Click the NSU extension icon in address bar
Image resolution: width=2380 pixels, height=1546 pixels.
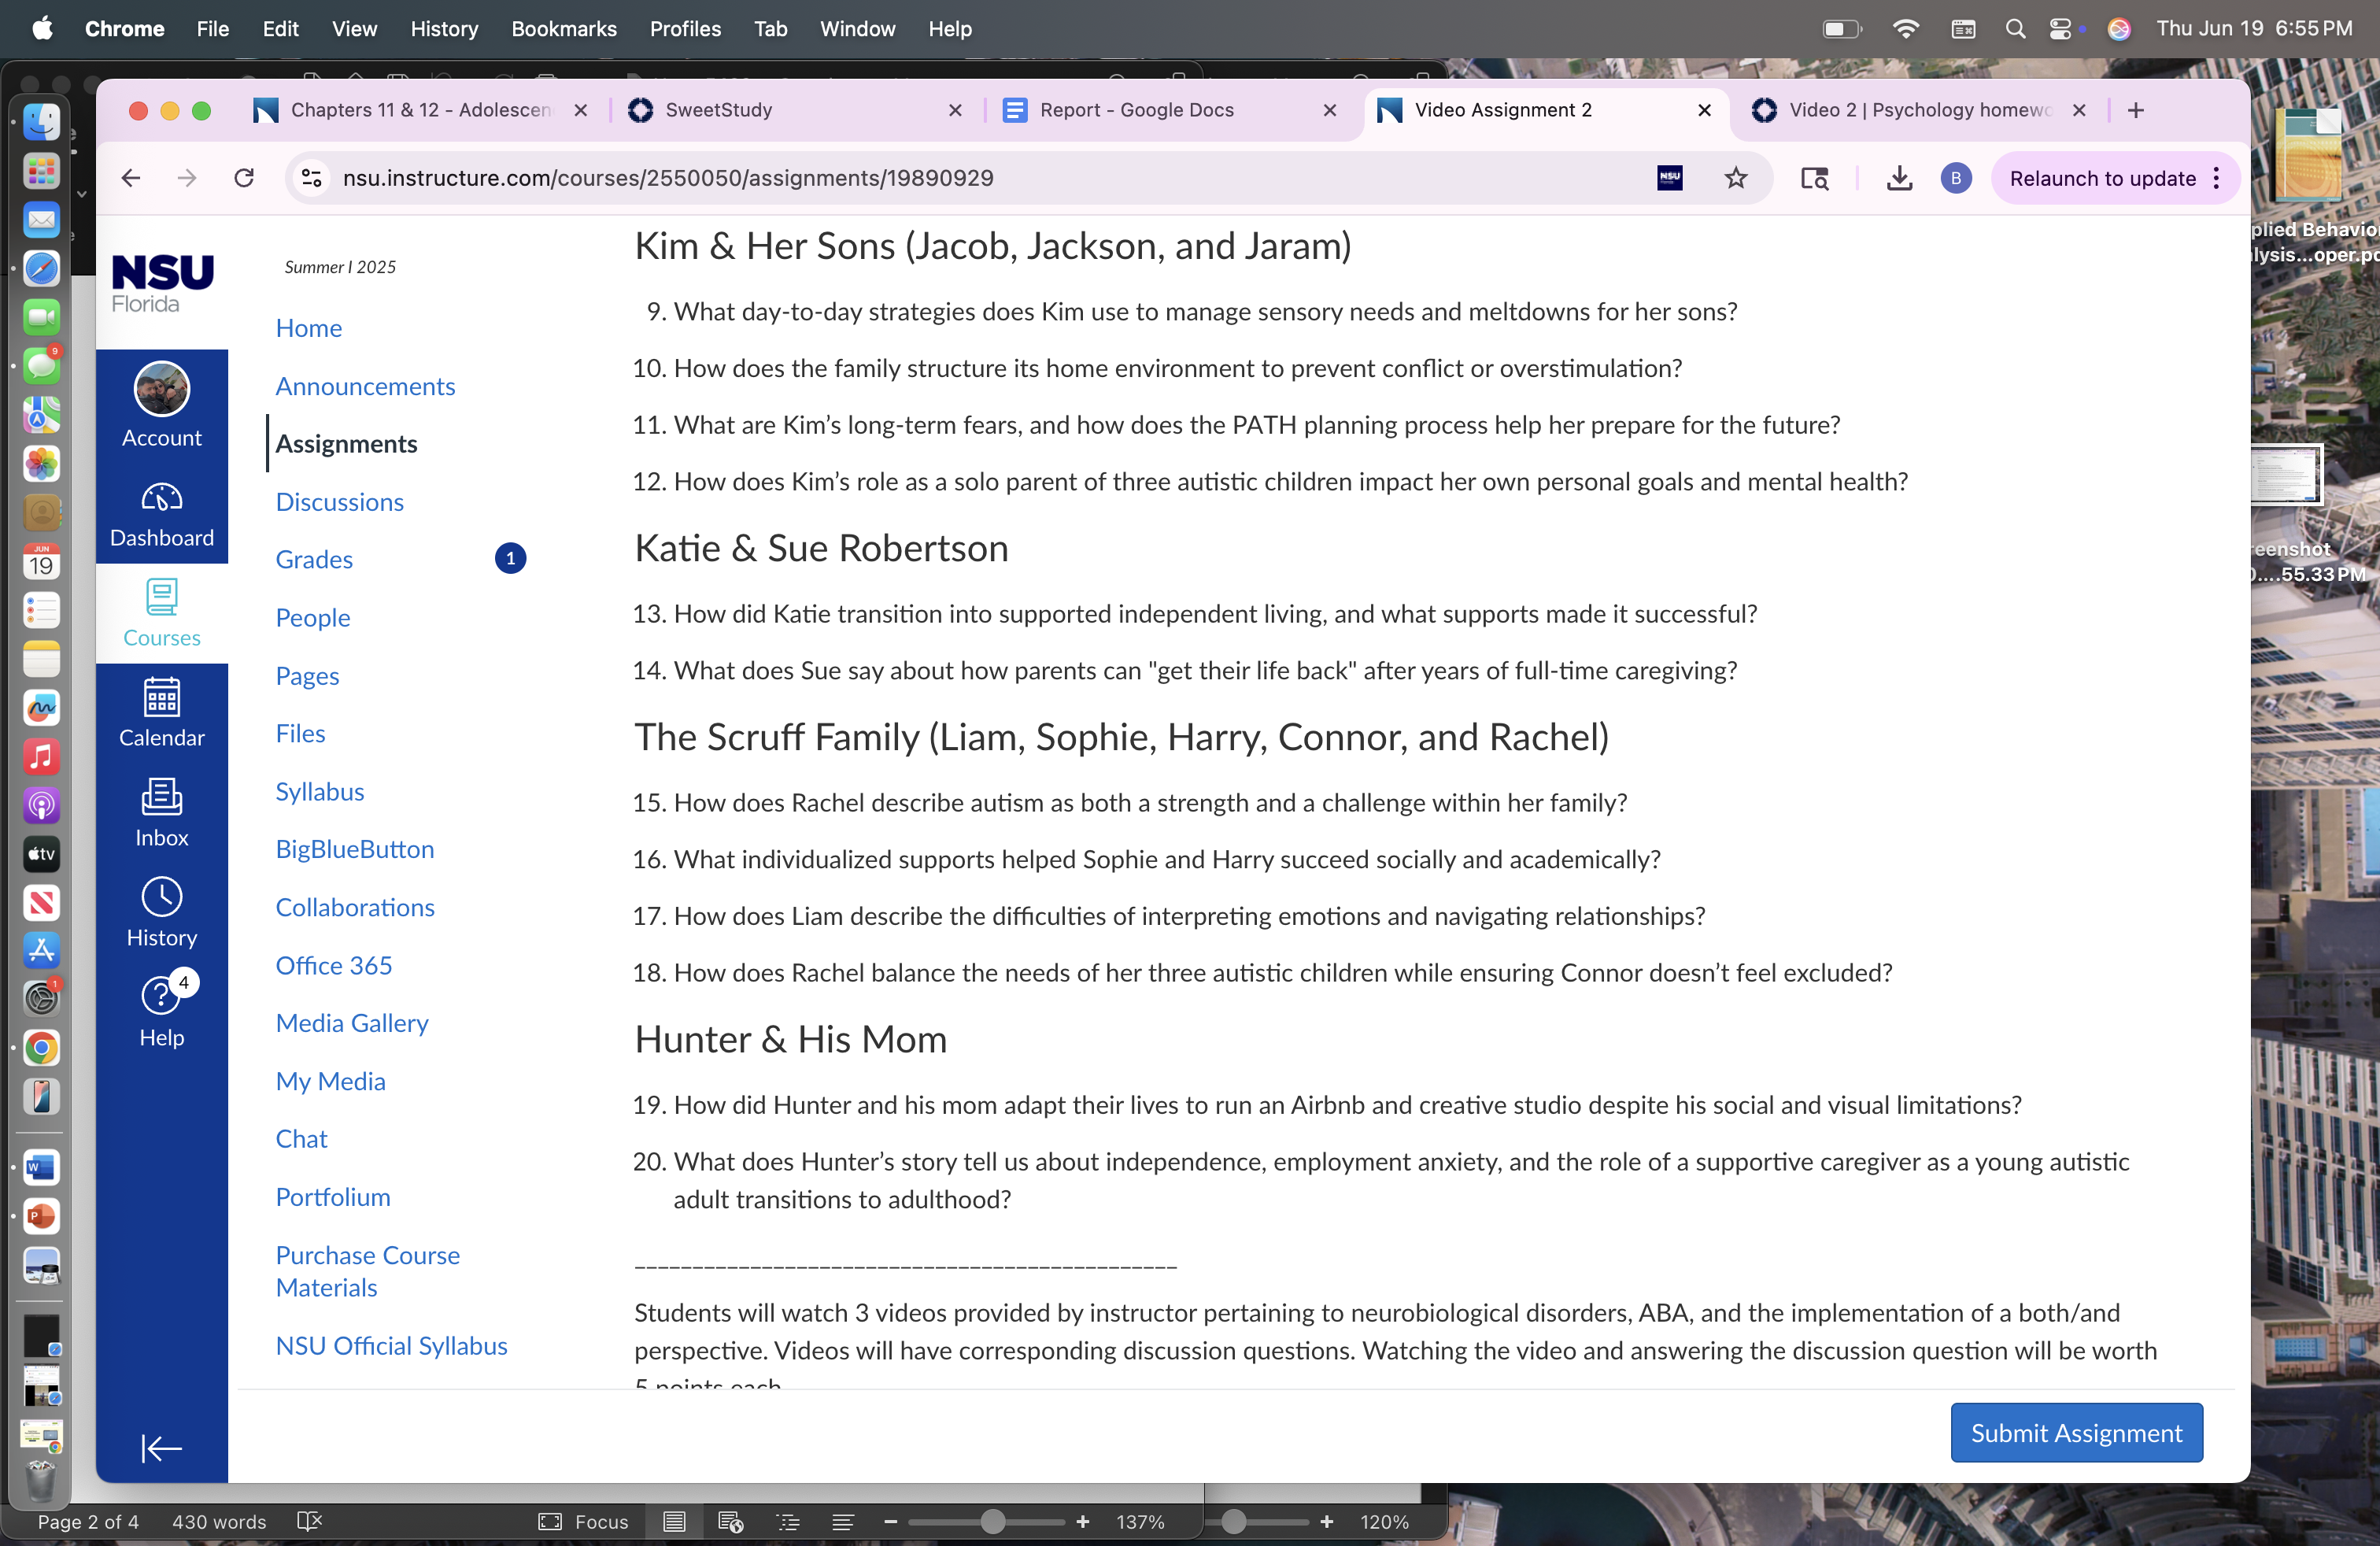click(1670, 178)
